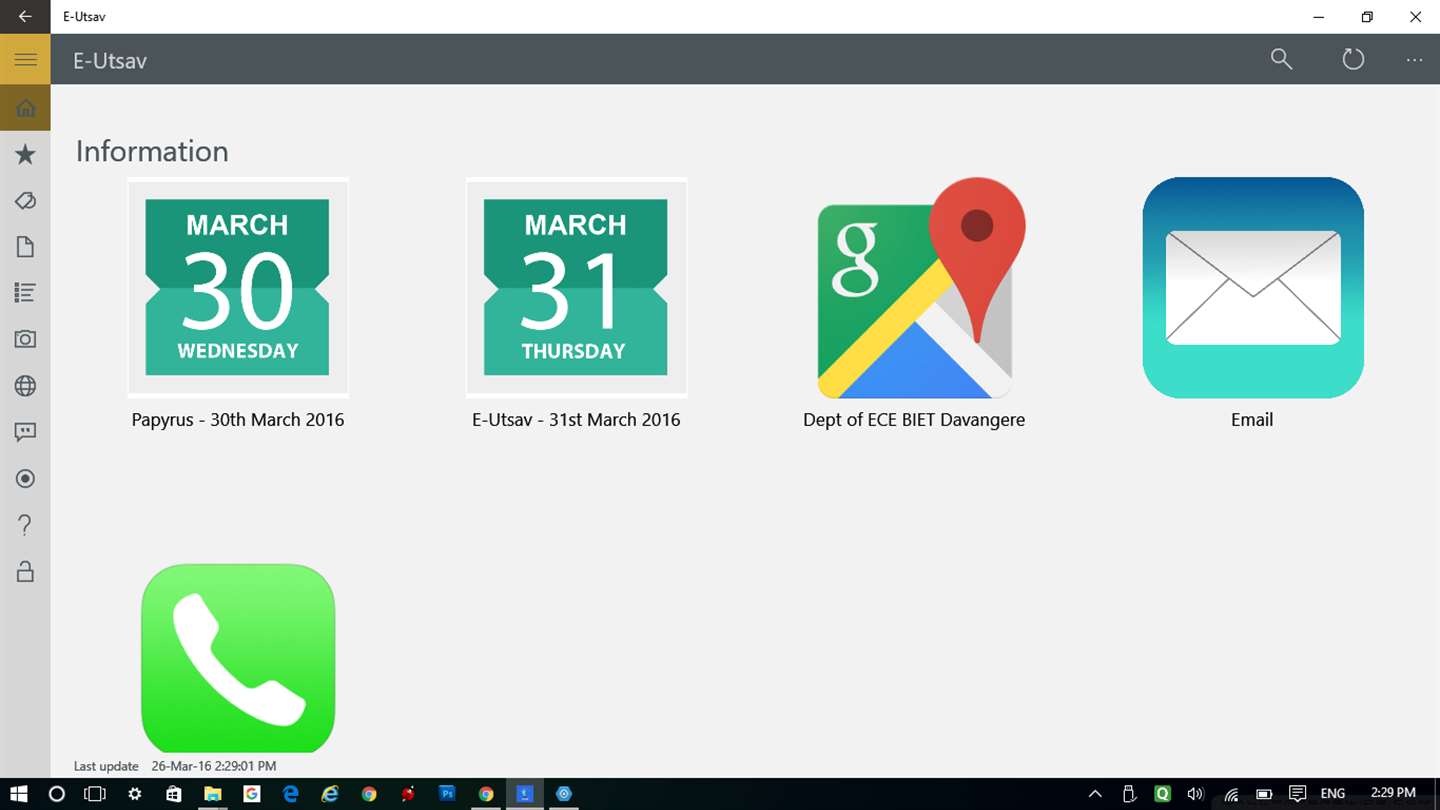Select the globe web icon in sidebar
The image size is (1440, 810).
(25, 386)
